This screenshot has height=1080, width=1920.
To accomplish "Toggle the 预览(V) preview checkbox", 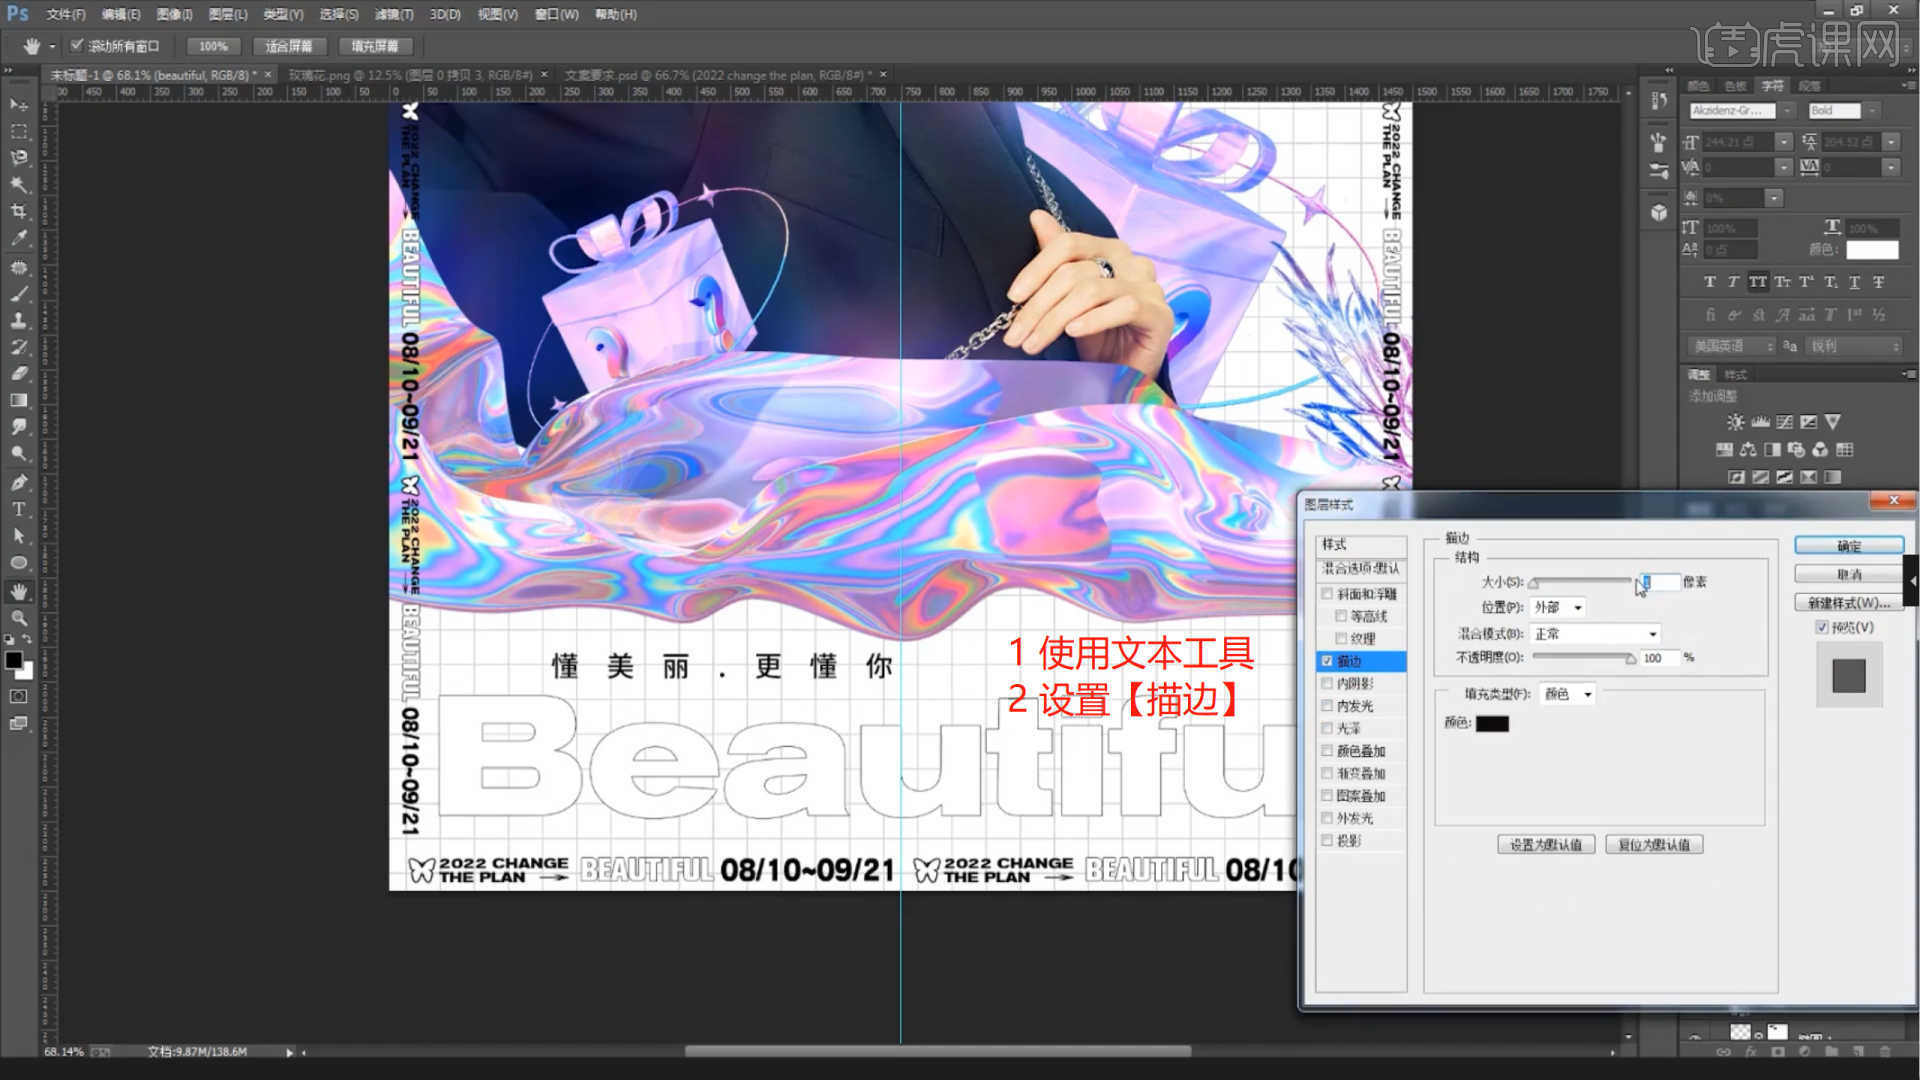I will (x=1822, y=627).
